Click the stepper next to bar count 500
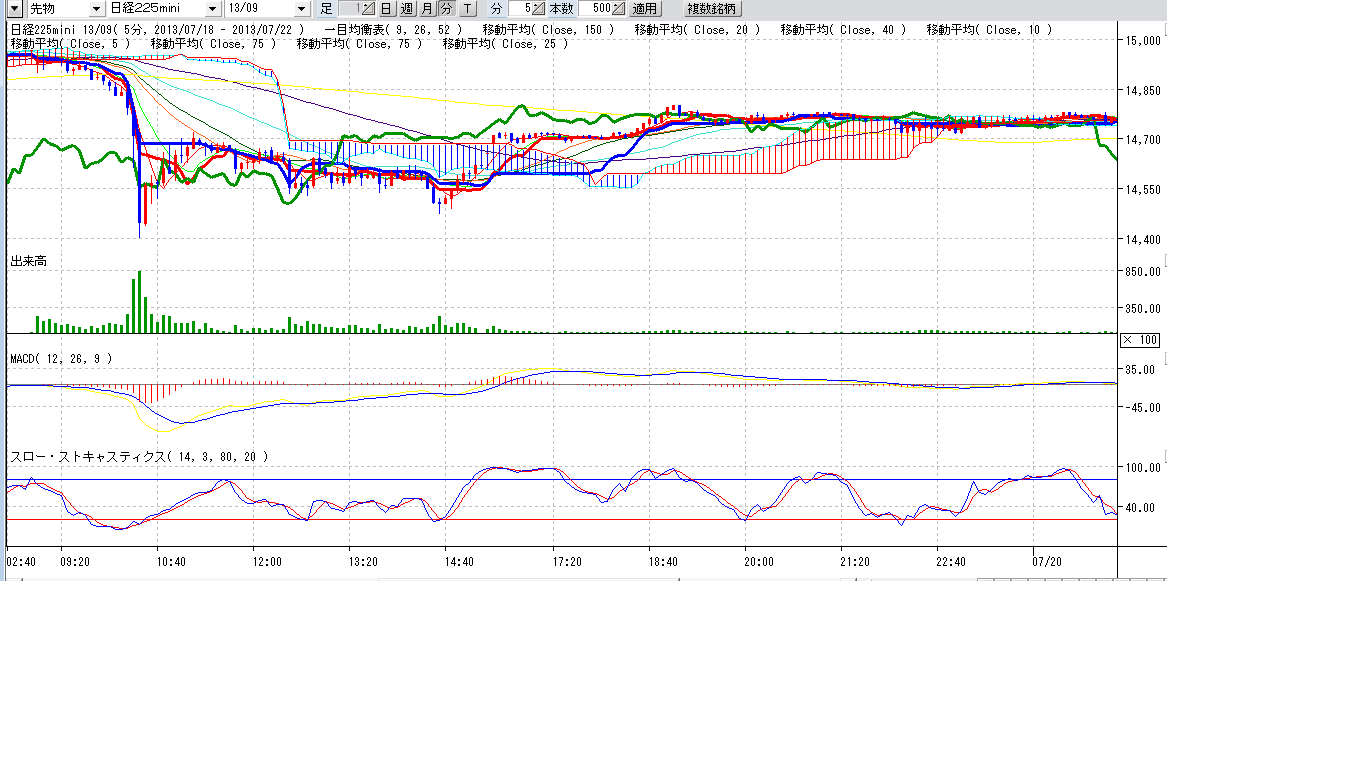This screenshot has height=768, width=1366. click(619, 9)
